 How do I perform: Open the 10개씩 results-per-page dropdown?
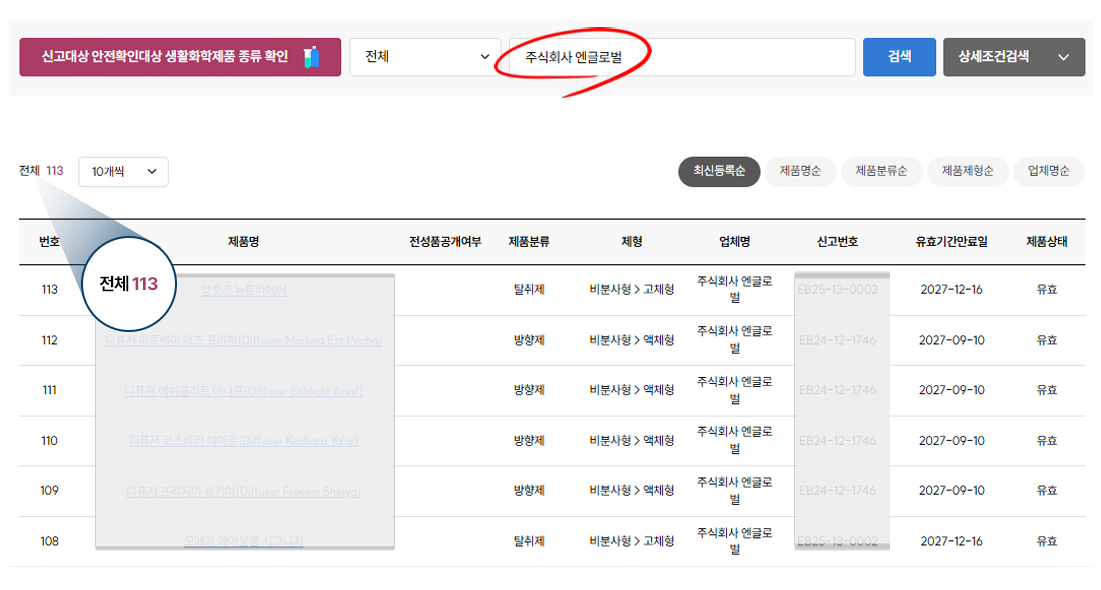click(123, 171)
